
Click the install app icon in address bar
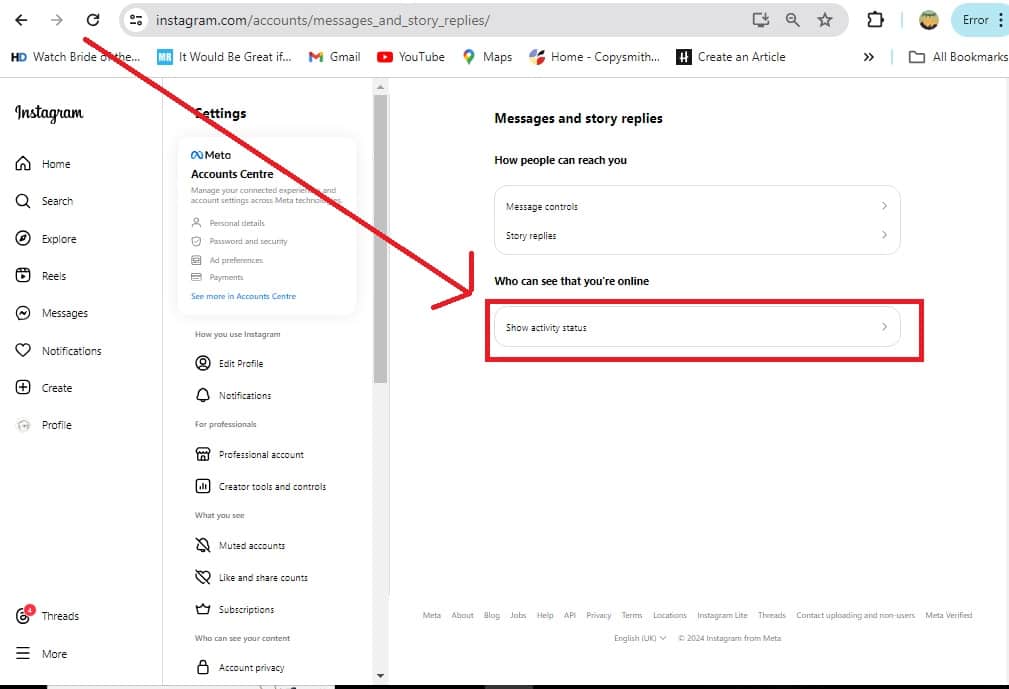point(761,20)
